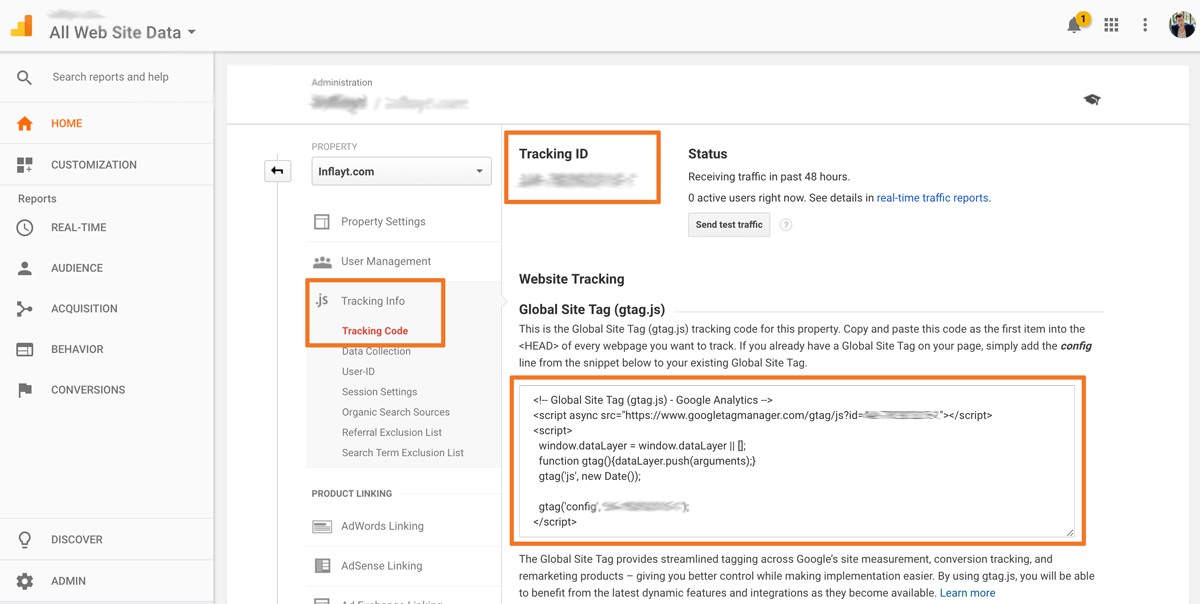Click the search magnifier icon

point(25,77)
